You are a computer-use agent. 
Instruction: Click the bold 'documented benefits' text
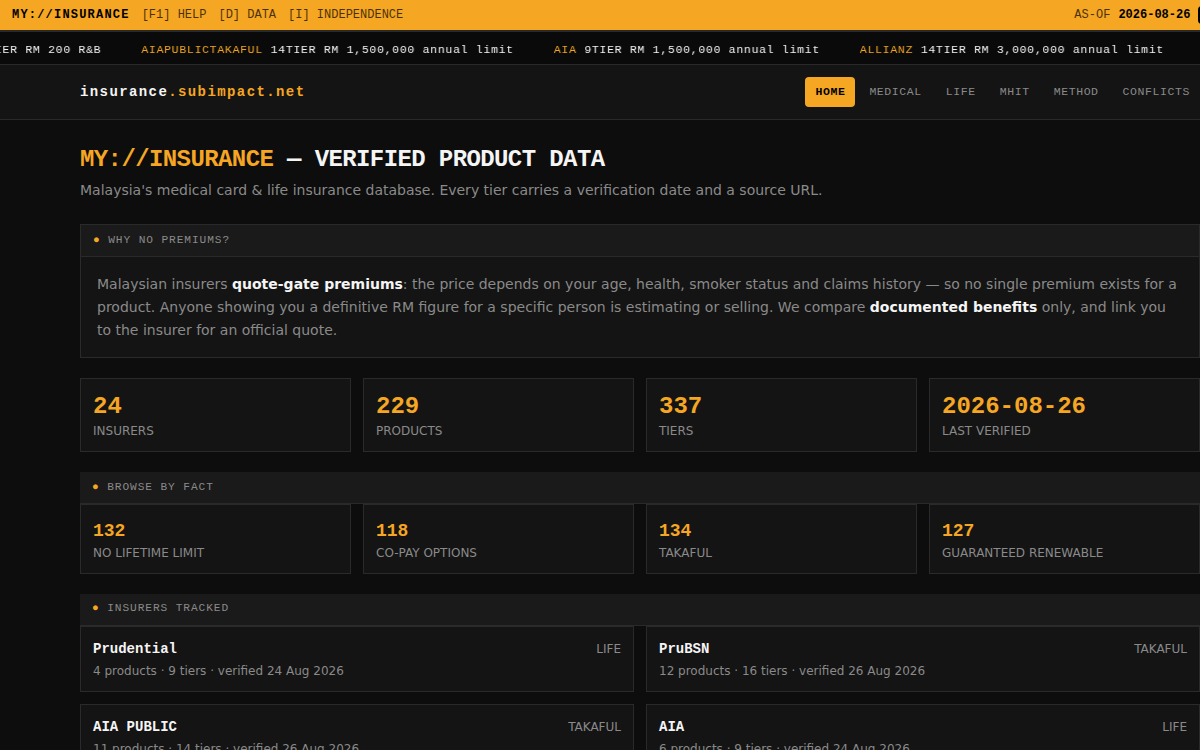[953, 307]
